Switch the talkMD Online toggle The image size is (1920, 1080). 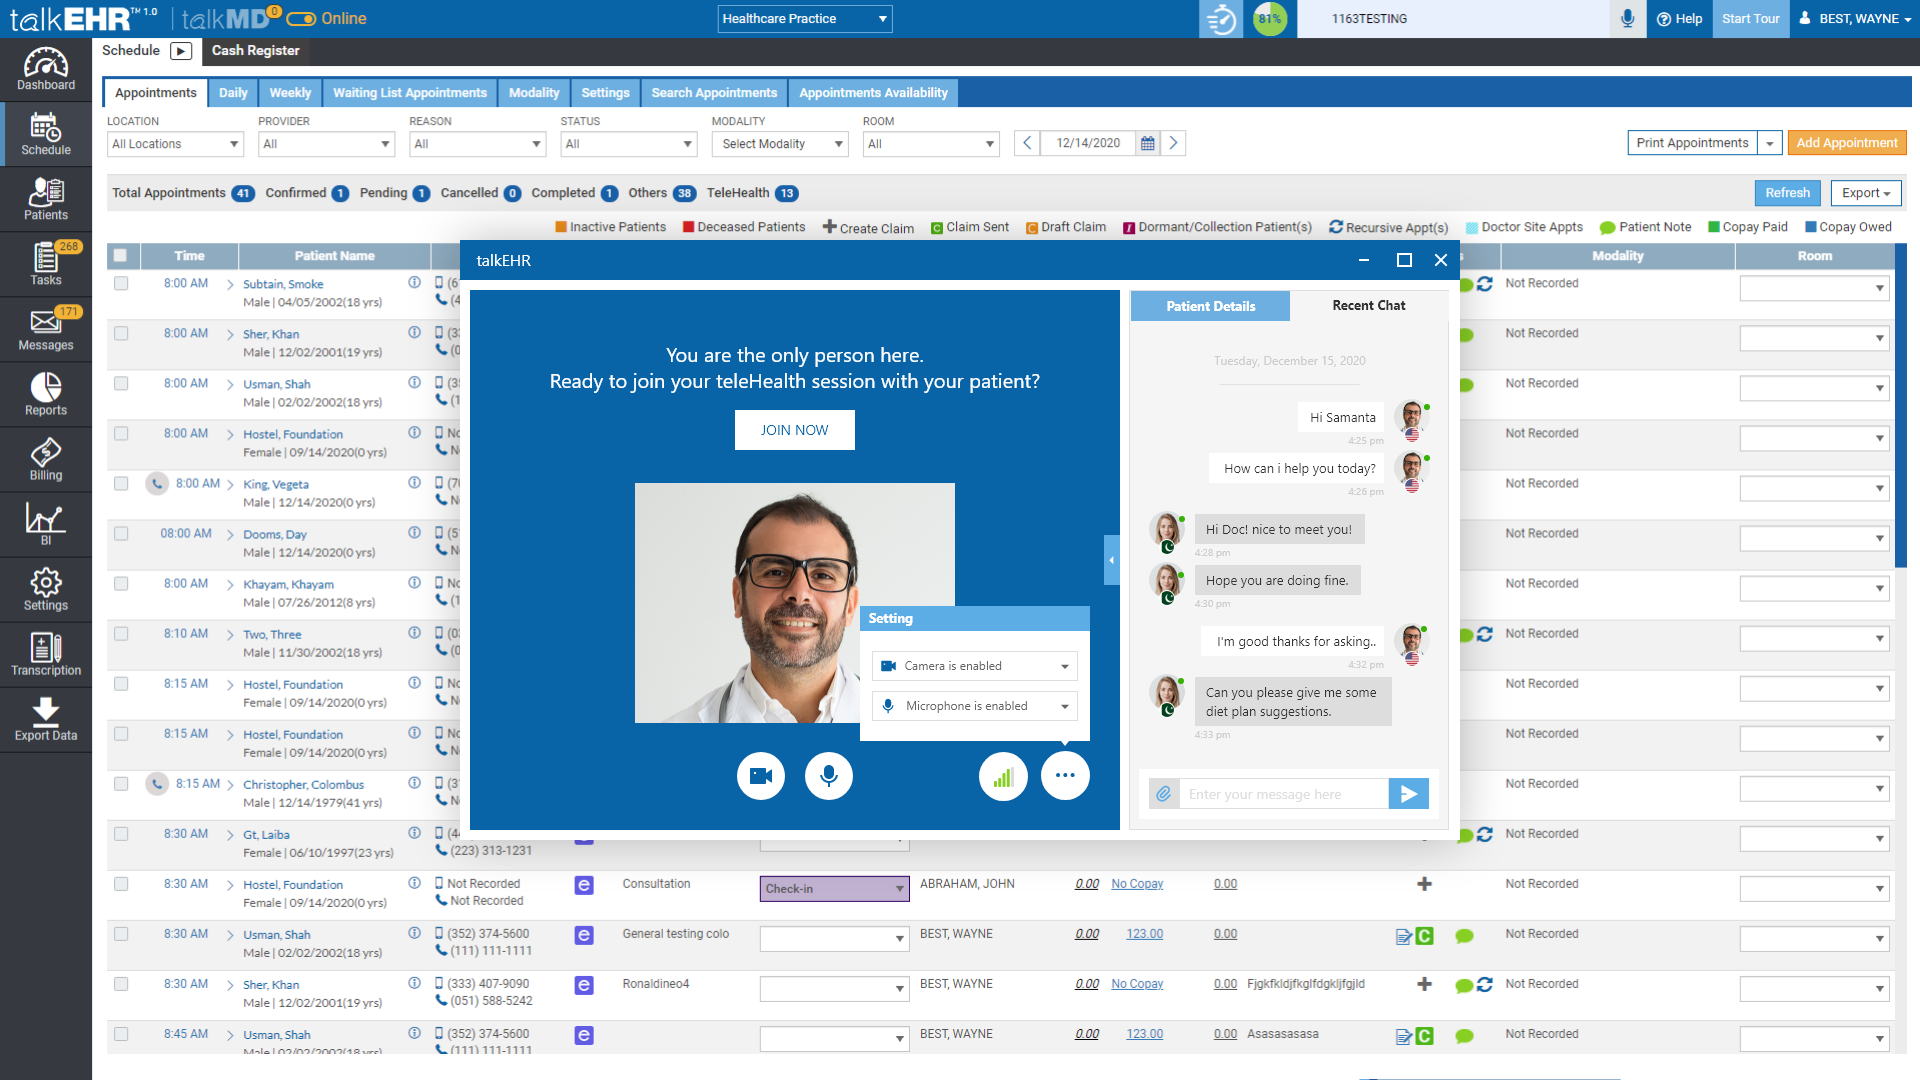pyautogui.click(x=301, y=19)
